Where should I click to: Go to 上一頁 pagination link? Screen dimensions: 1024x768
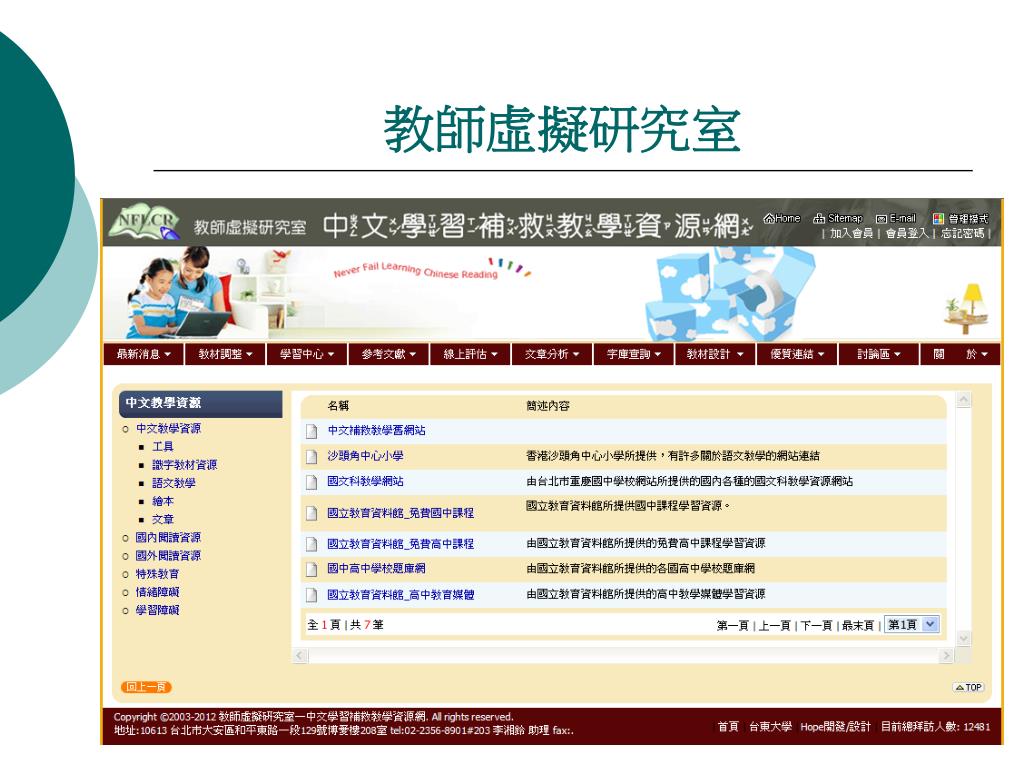[x=775, y=626]
